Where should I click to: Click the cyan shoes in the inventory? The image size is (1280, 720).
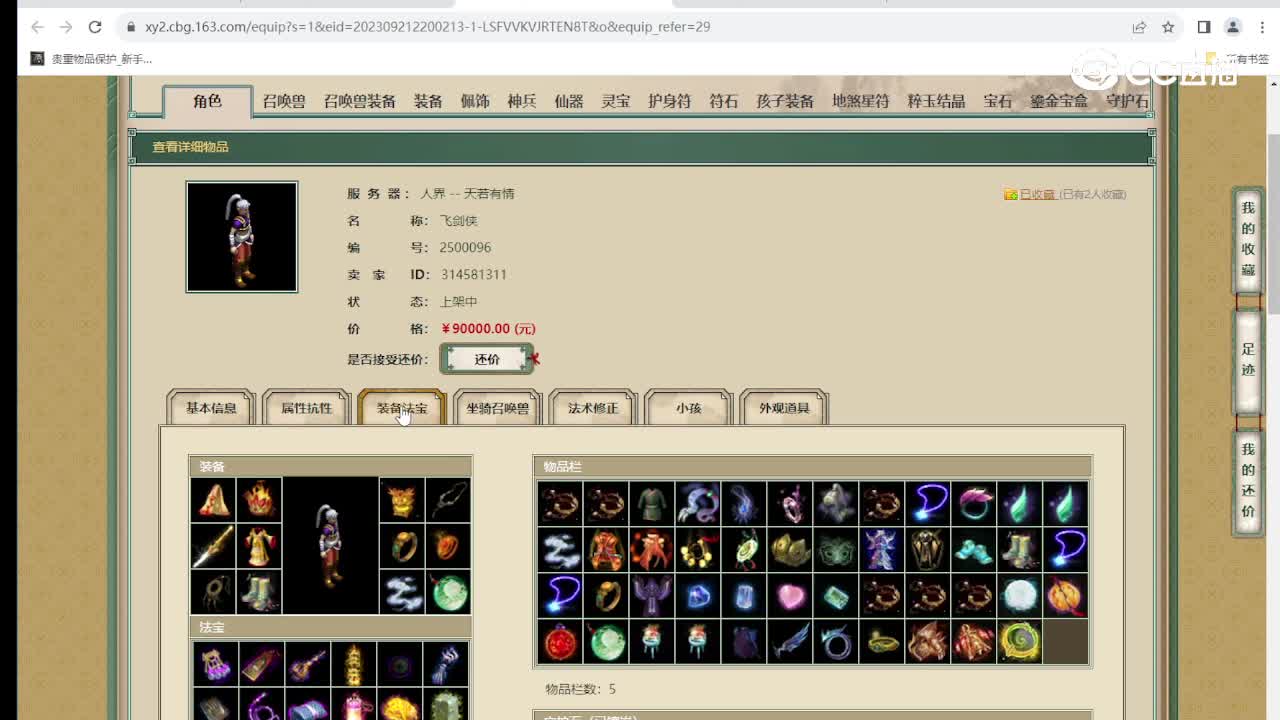[974, 549]
